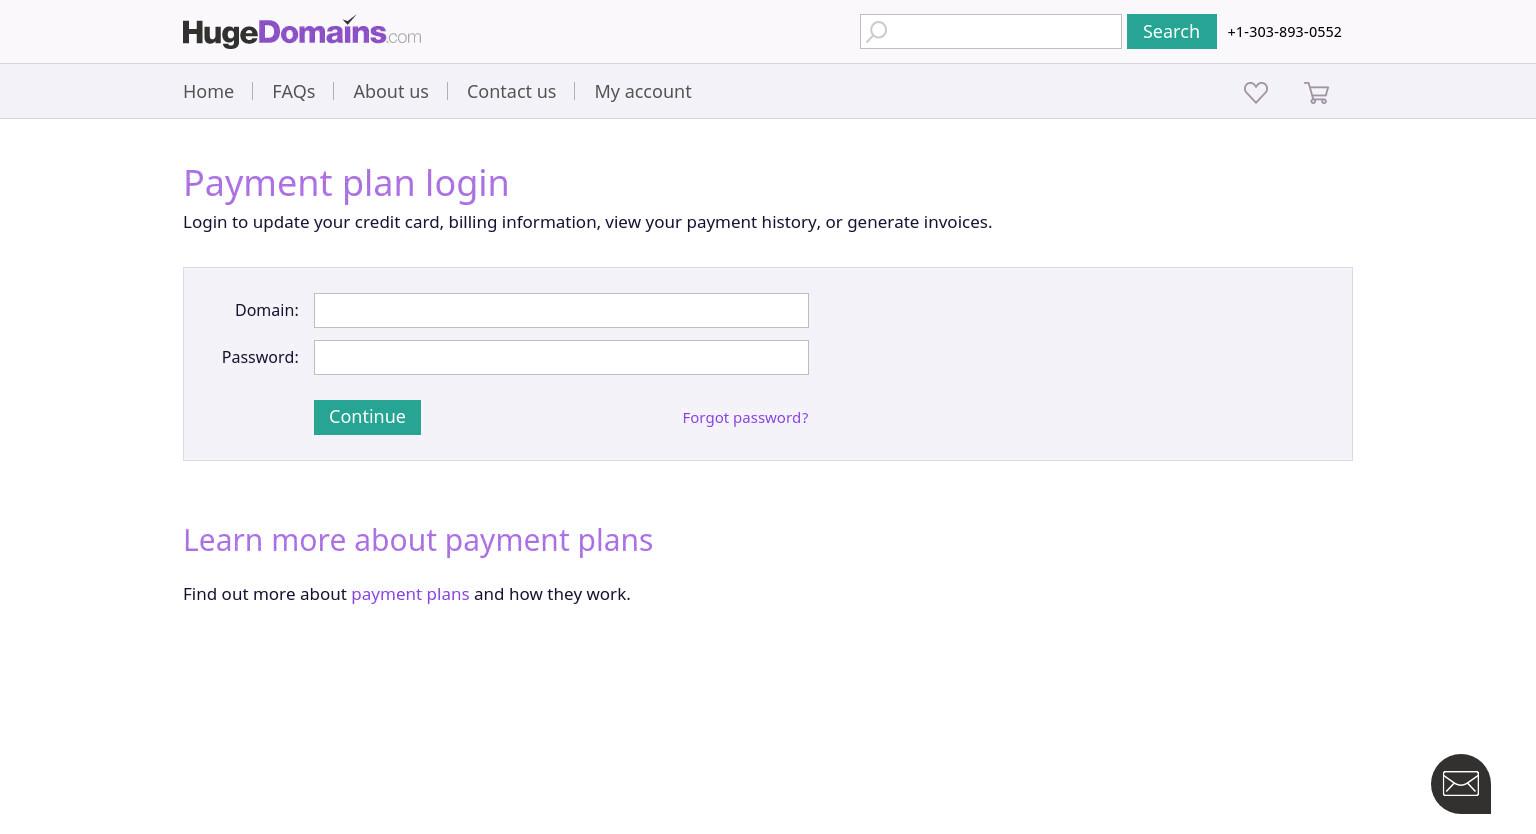
Task: Click the Search button
Action: tap(1172, 31)
